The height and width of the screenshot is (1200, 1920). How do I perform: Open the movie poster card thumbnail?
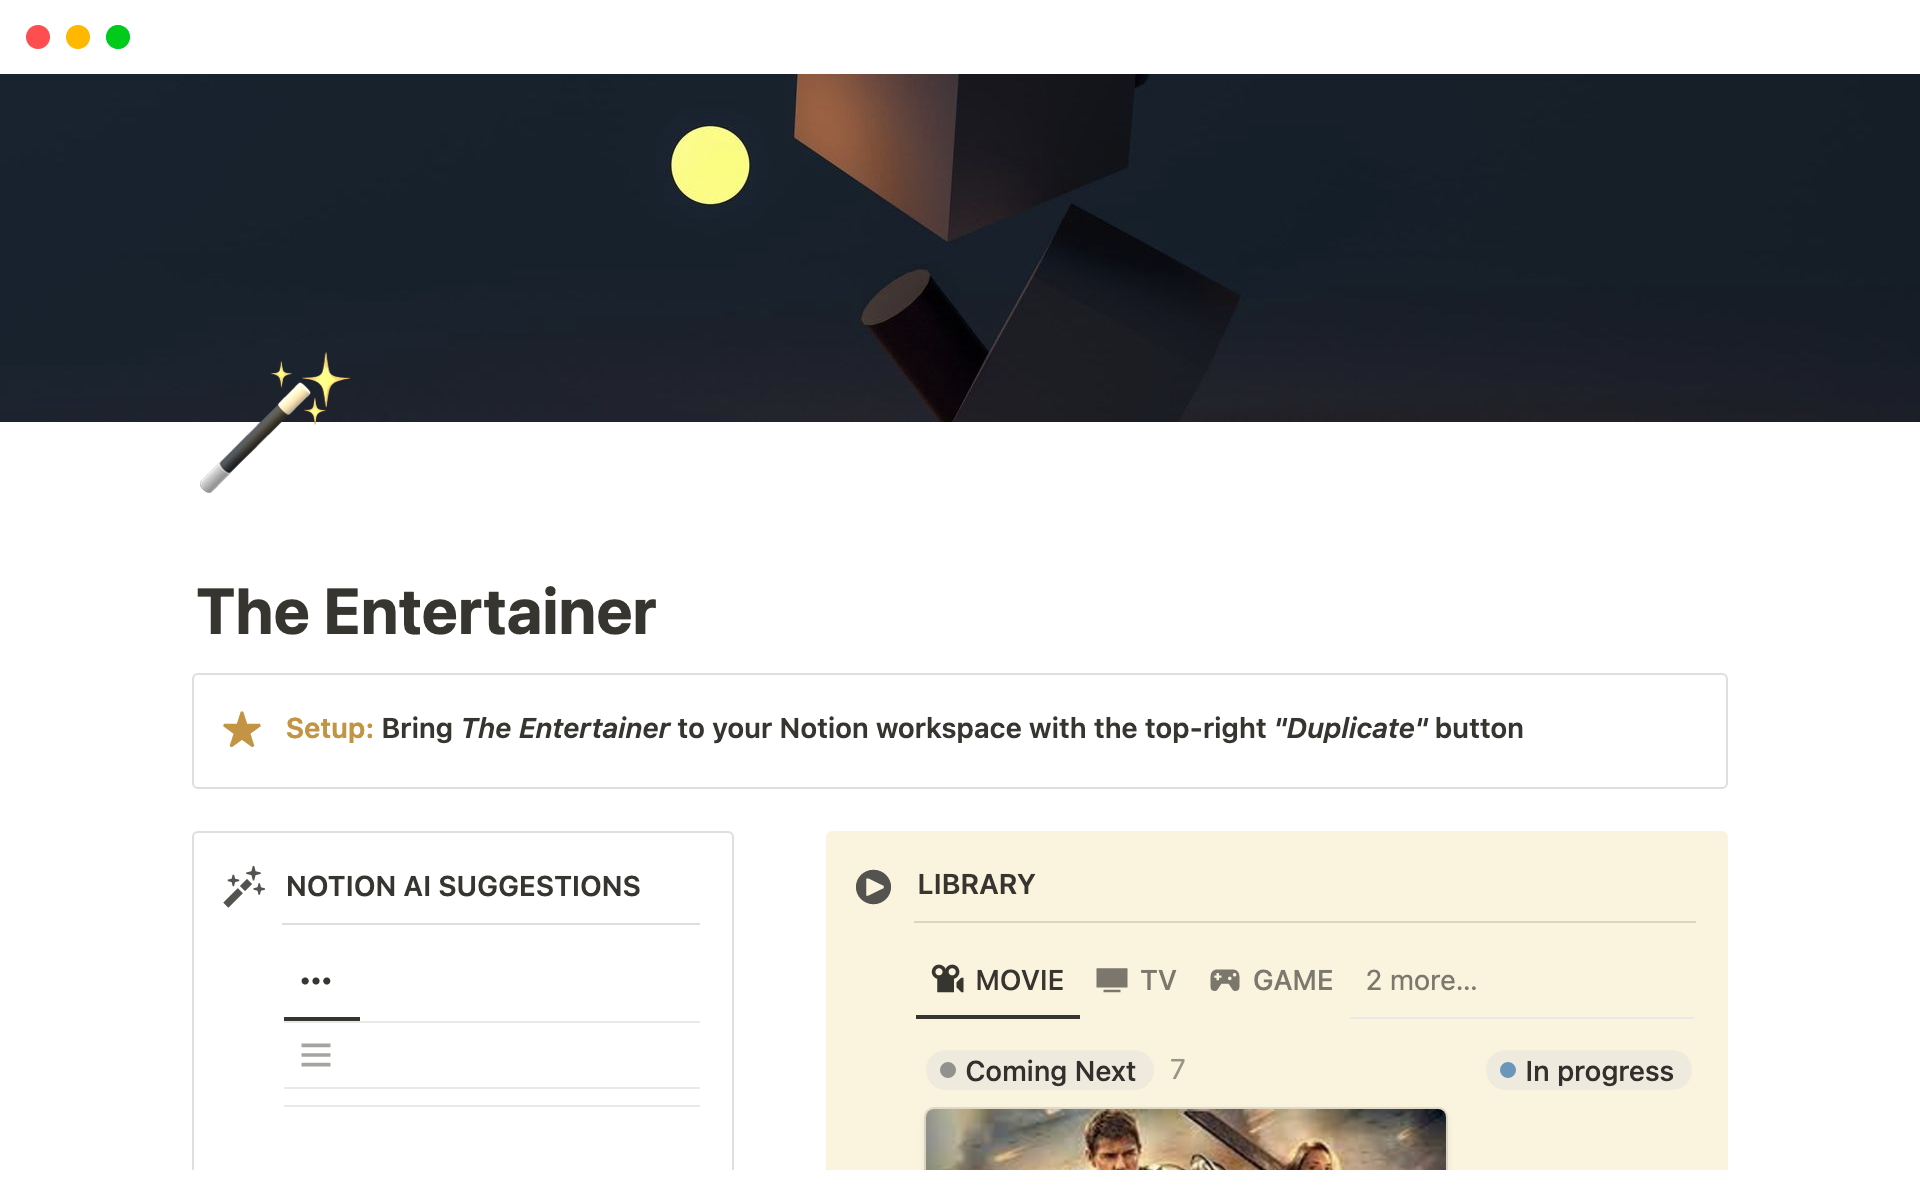[x=1185, y=1140]
